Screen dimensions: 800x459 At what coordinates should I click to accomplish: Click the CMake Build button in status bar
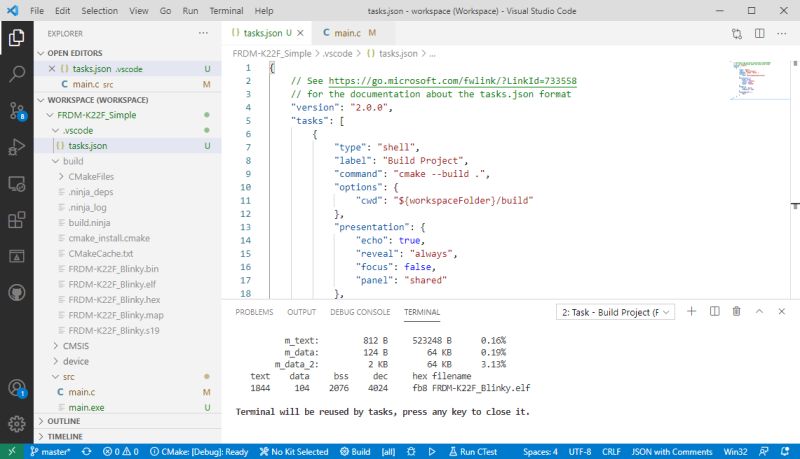(x=355, y=451)
